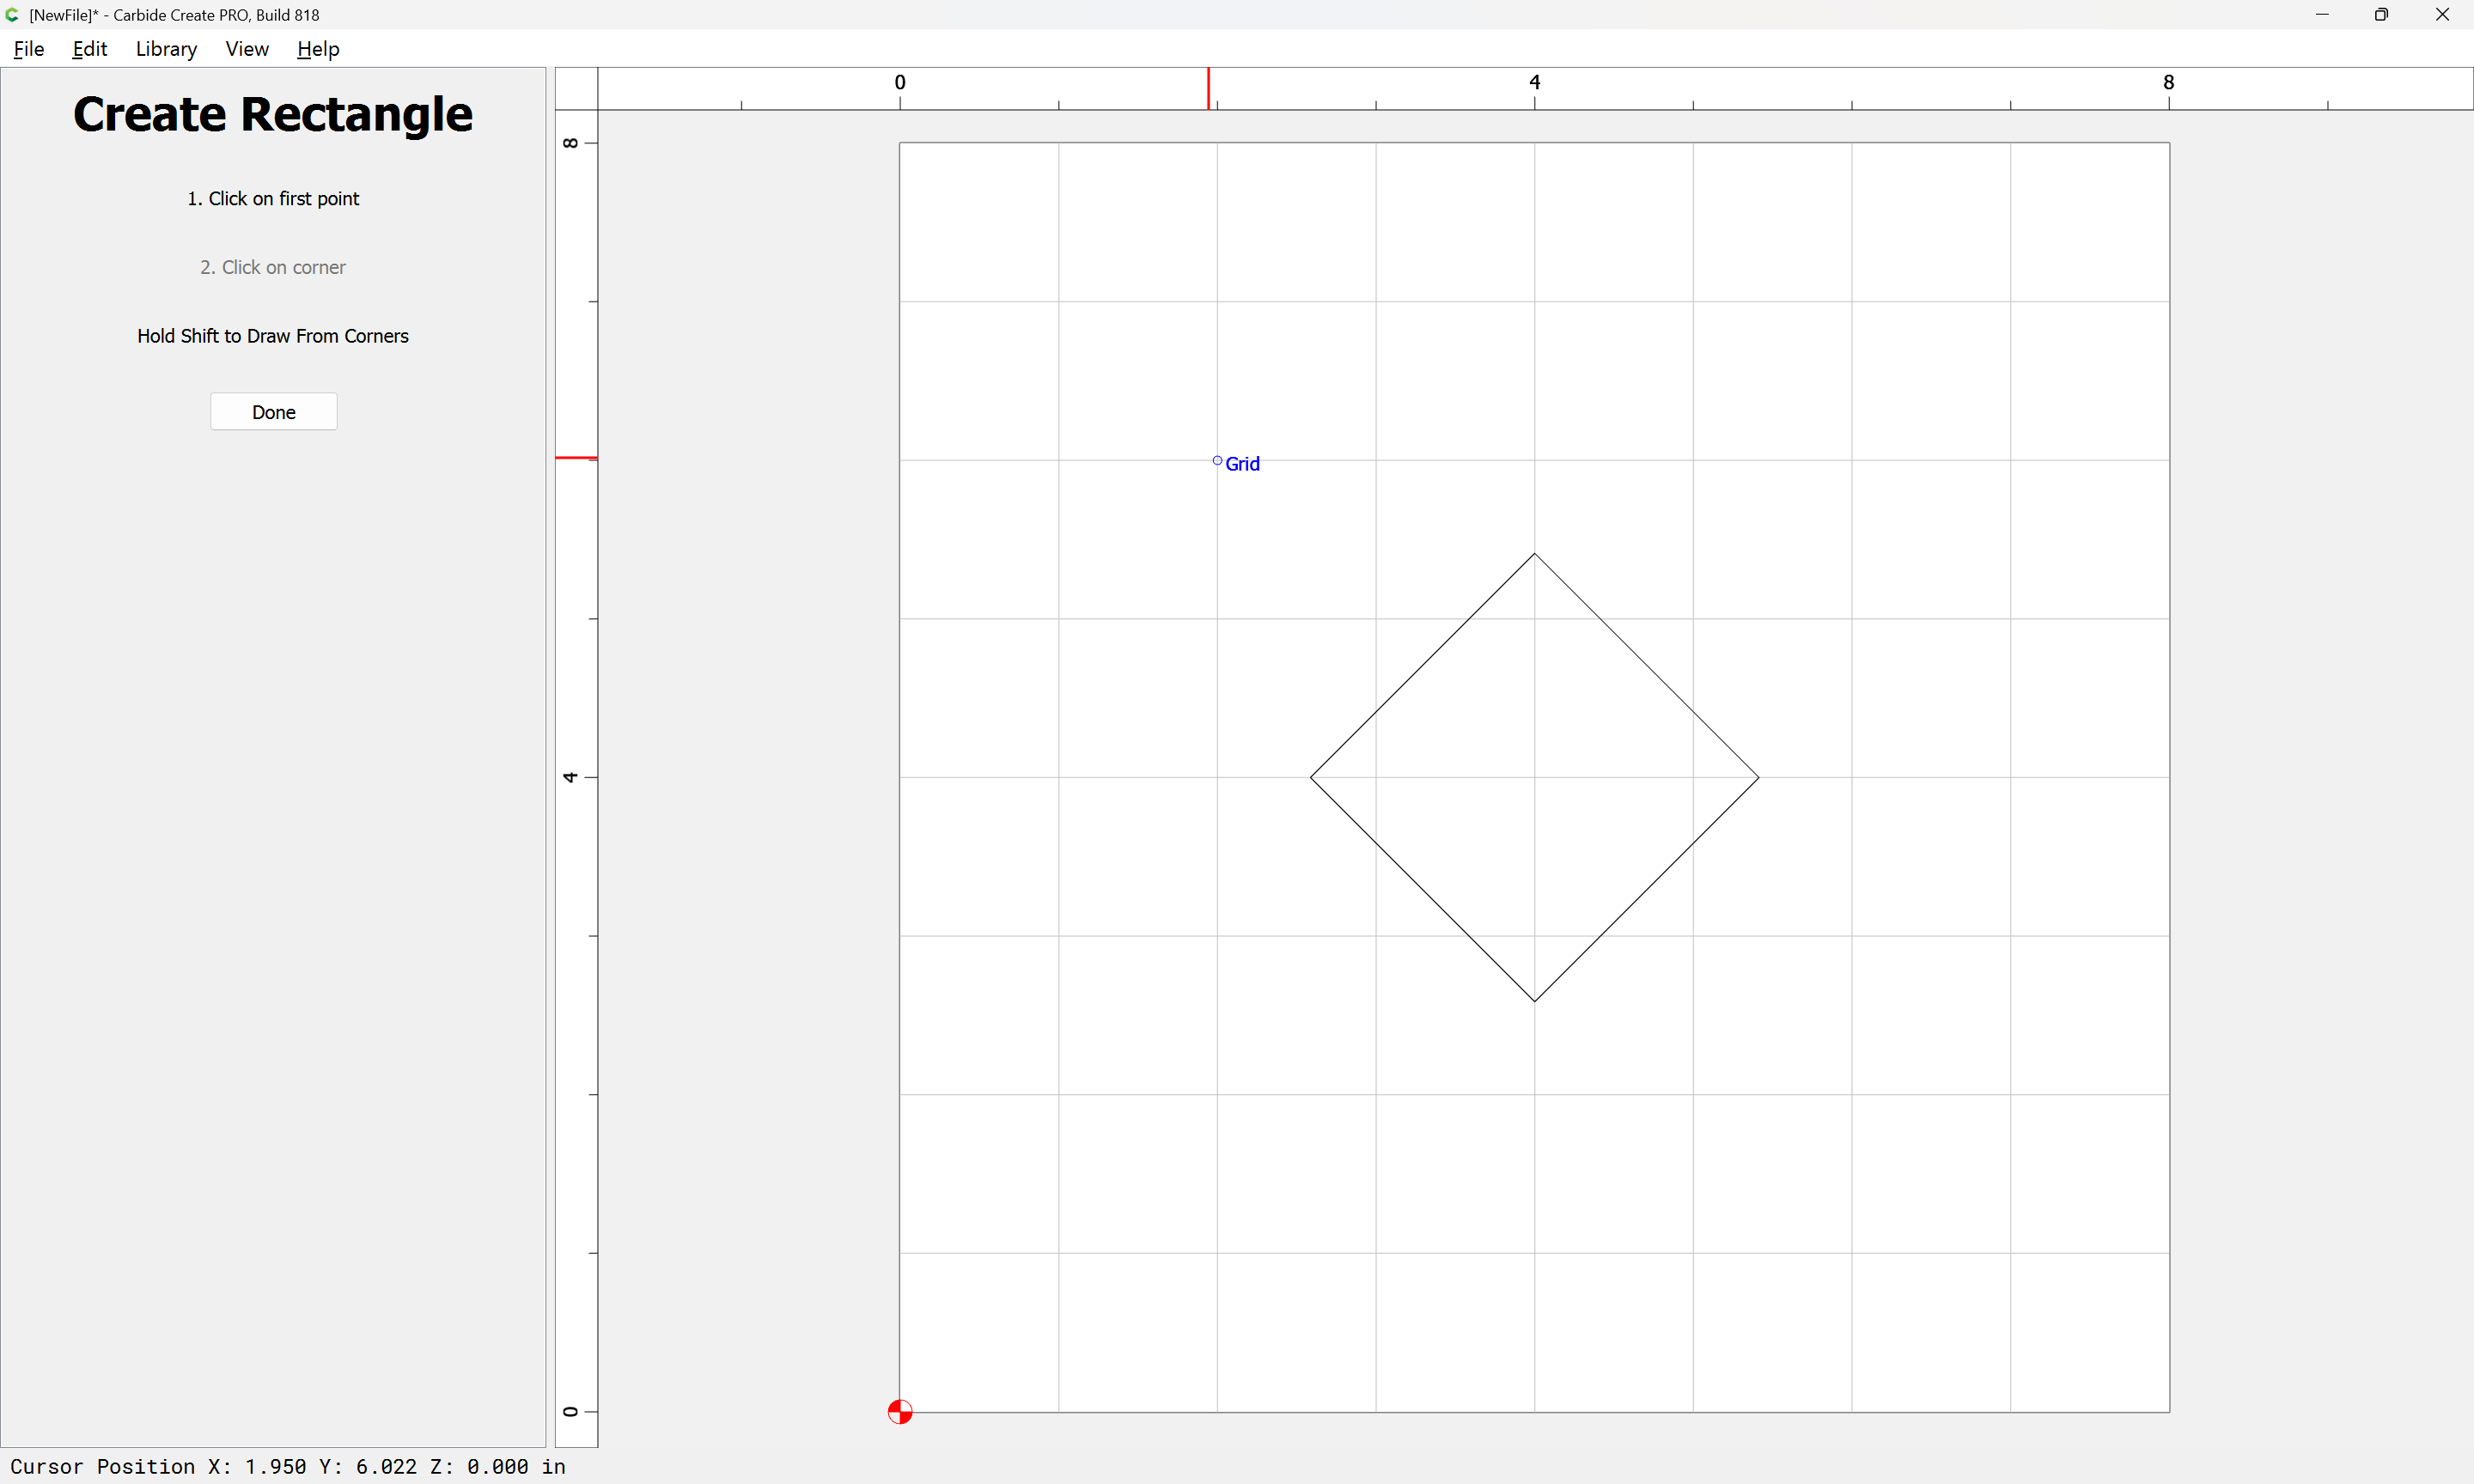Screen dimensions: 2474x1484
Task: Close the Carbide Create window
Action: [x=2442, y=15]
